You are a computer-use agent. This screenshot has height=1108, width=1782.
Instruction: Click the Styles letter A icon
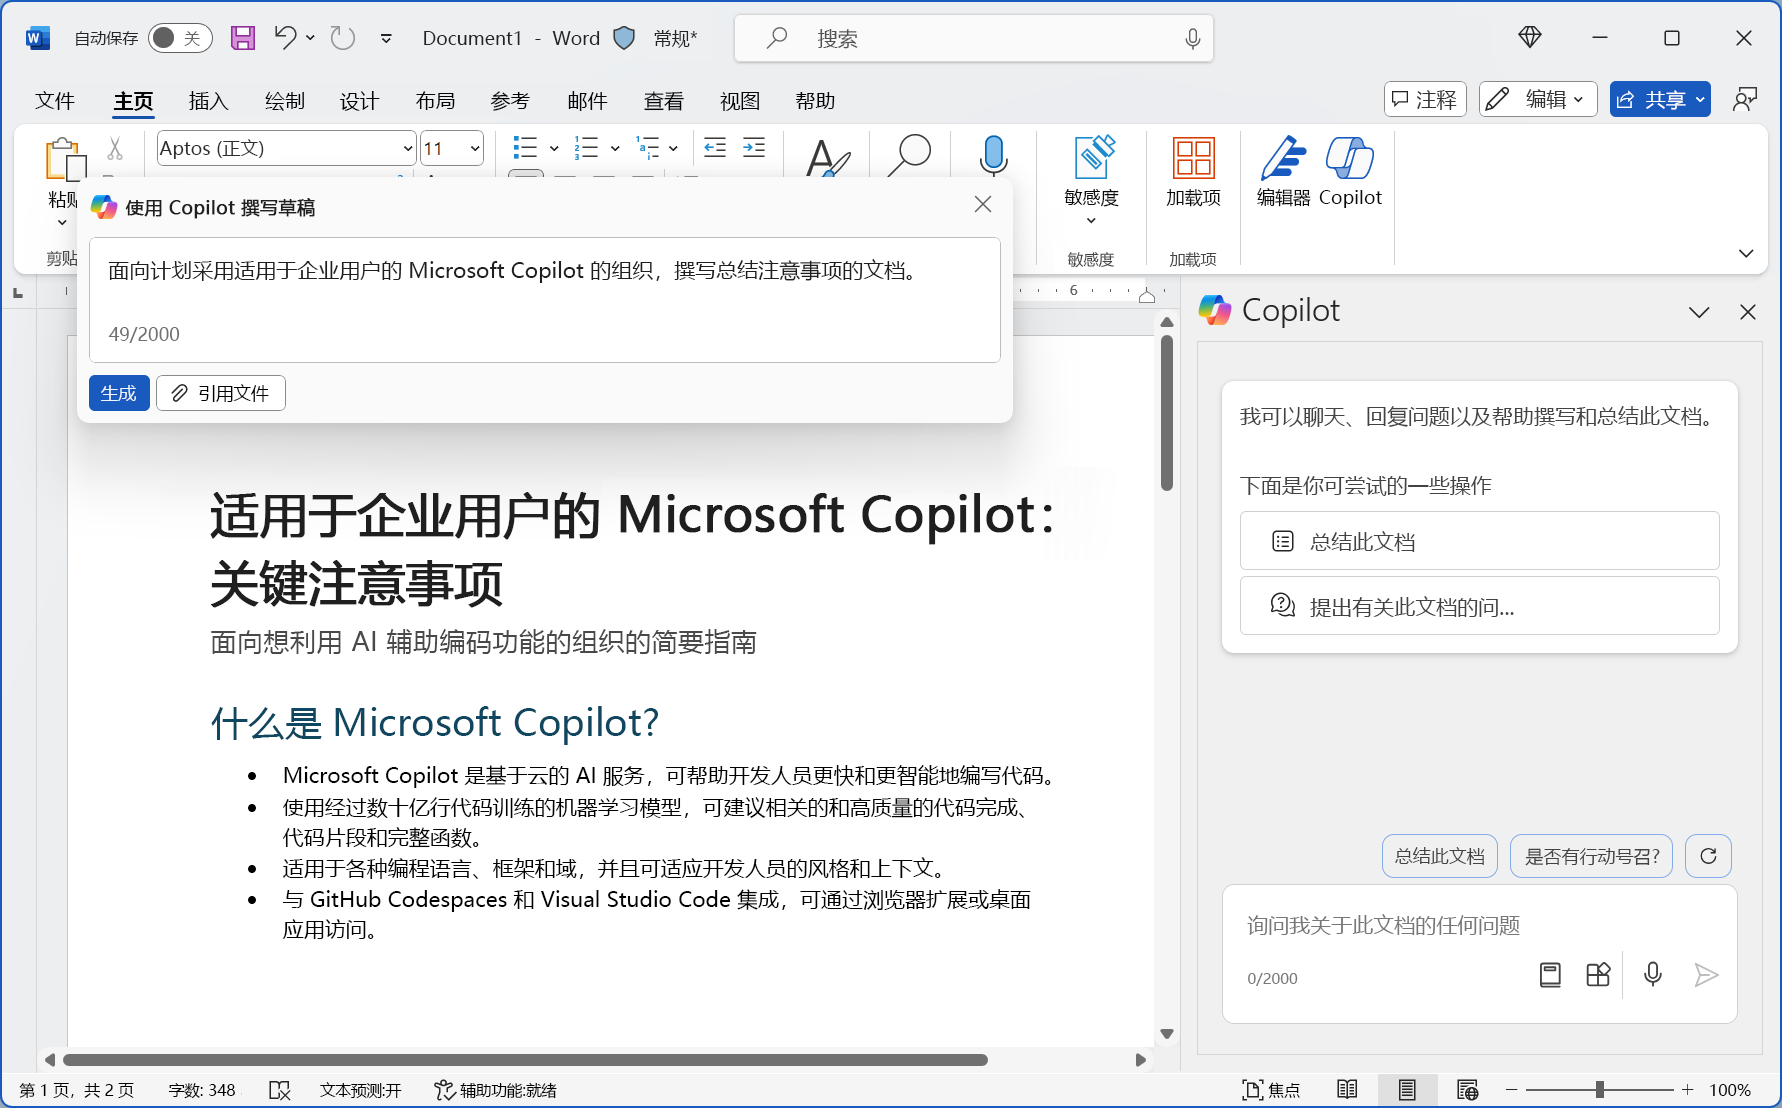tap(828, 158)
